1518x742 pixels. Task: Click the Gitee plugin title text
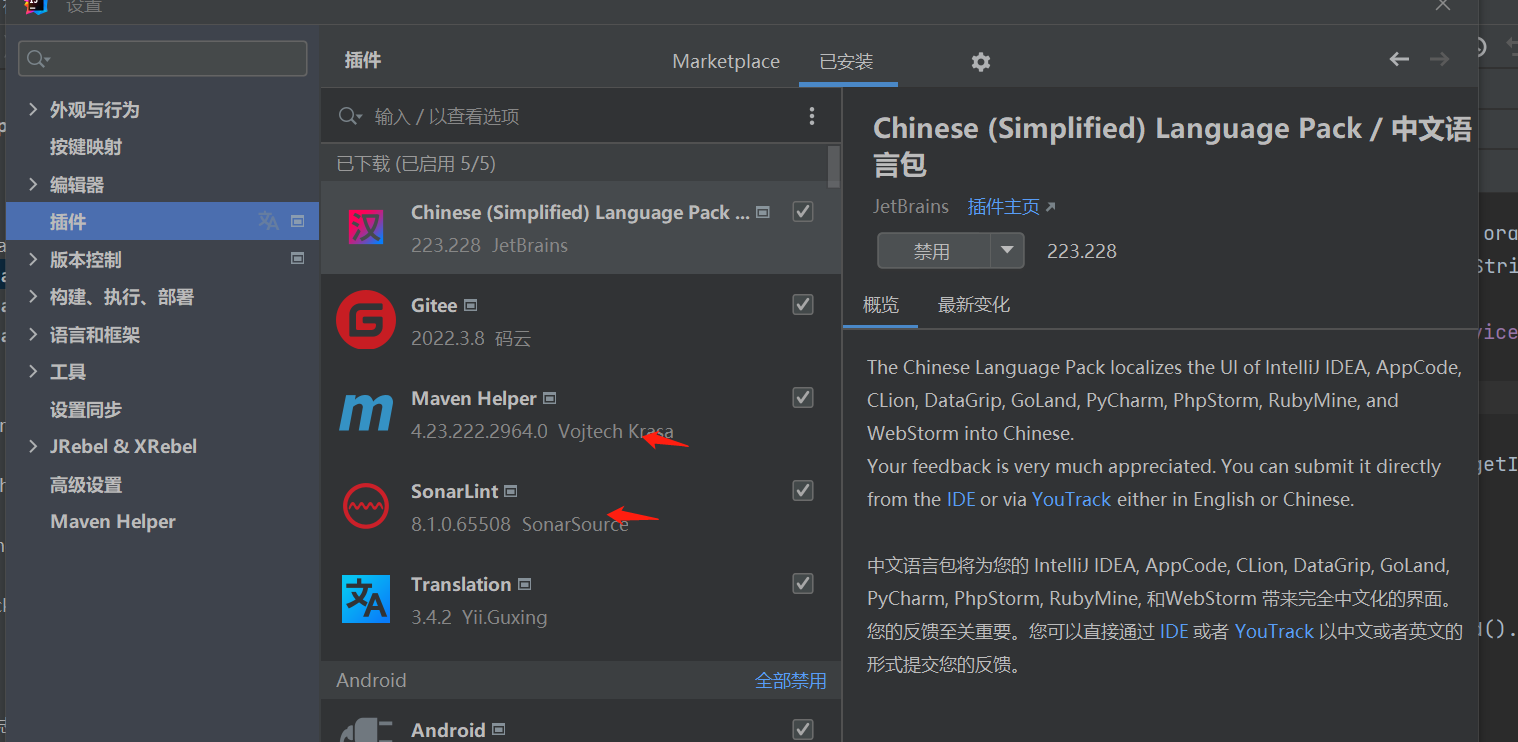[x=434, y=305]
